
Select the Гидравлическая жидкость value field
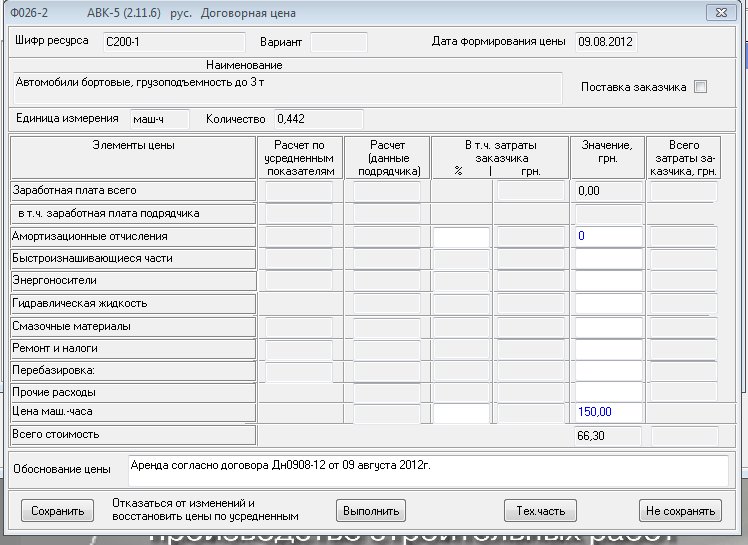pyautogui.click(x=608, y=304)
